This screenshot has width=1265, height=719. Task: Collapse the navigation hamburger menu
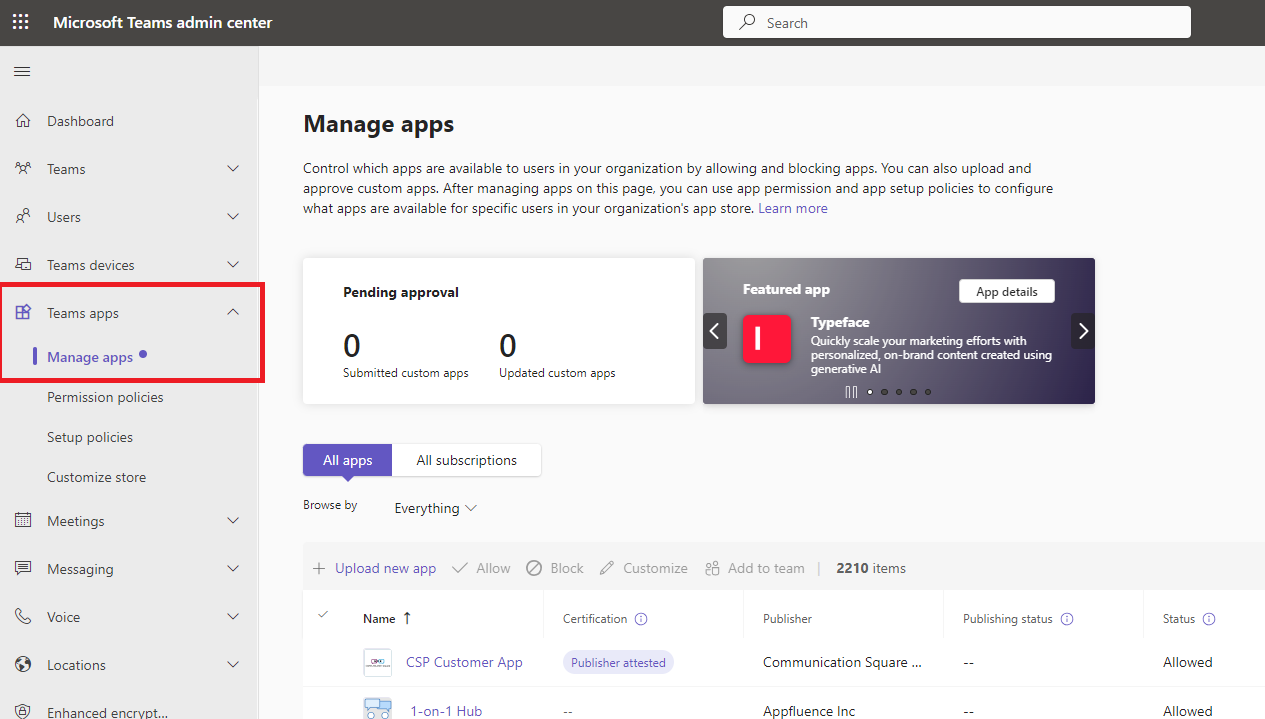(x=22, y=71)
